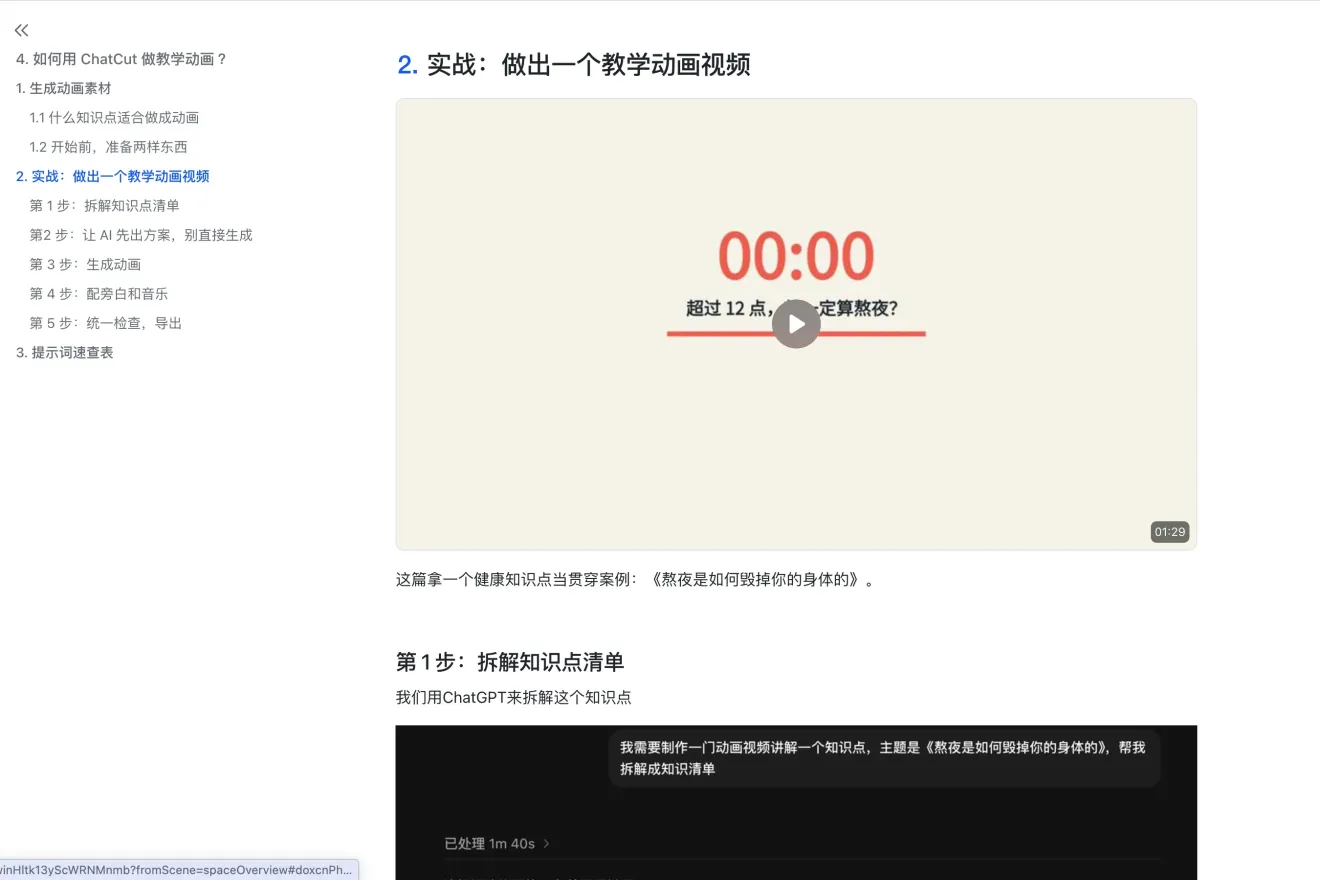This screenshot has height=880, width=1320.
Task: Click the 01:29 video duration badge
Action: tap(1170, 532)
